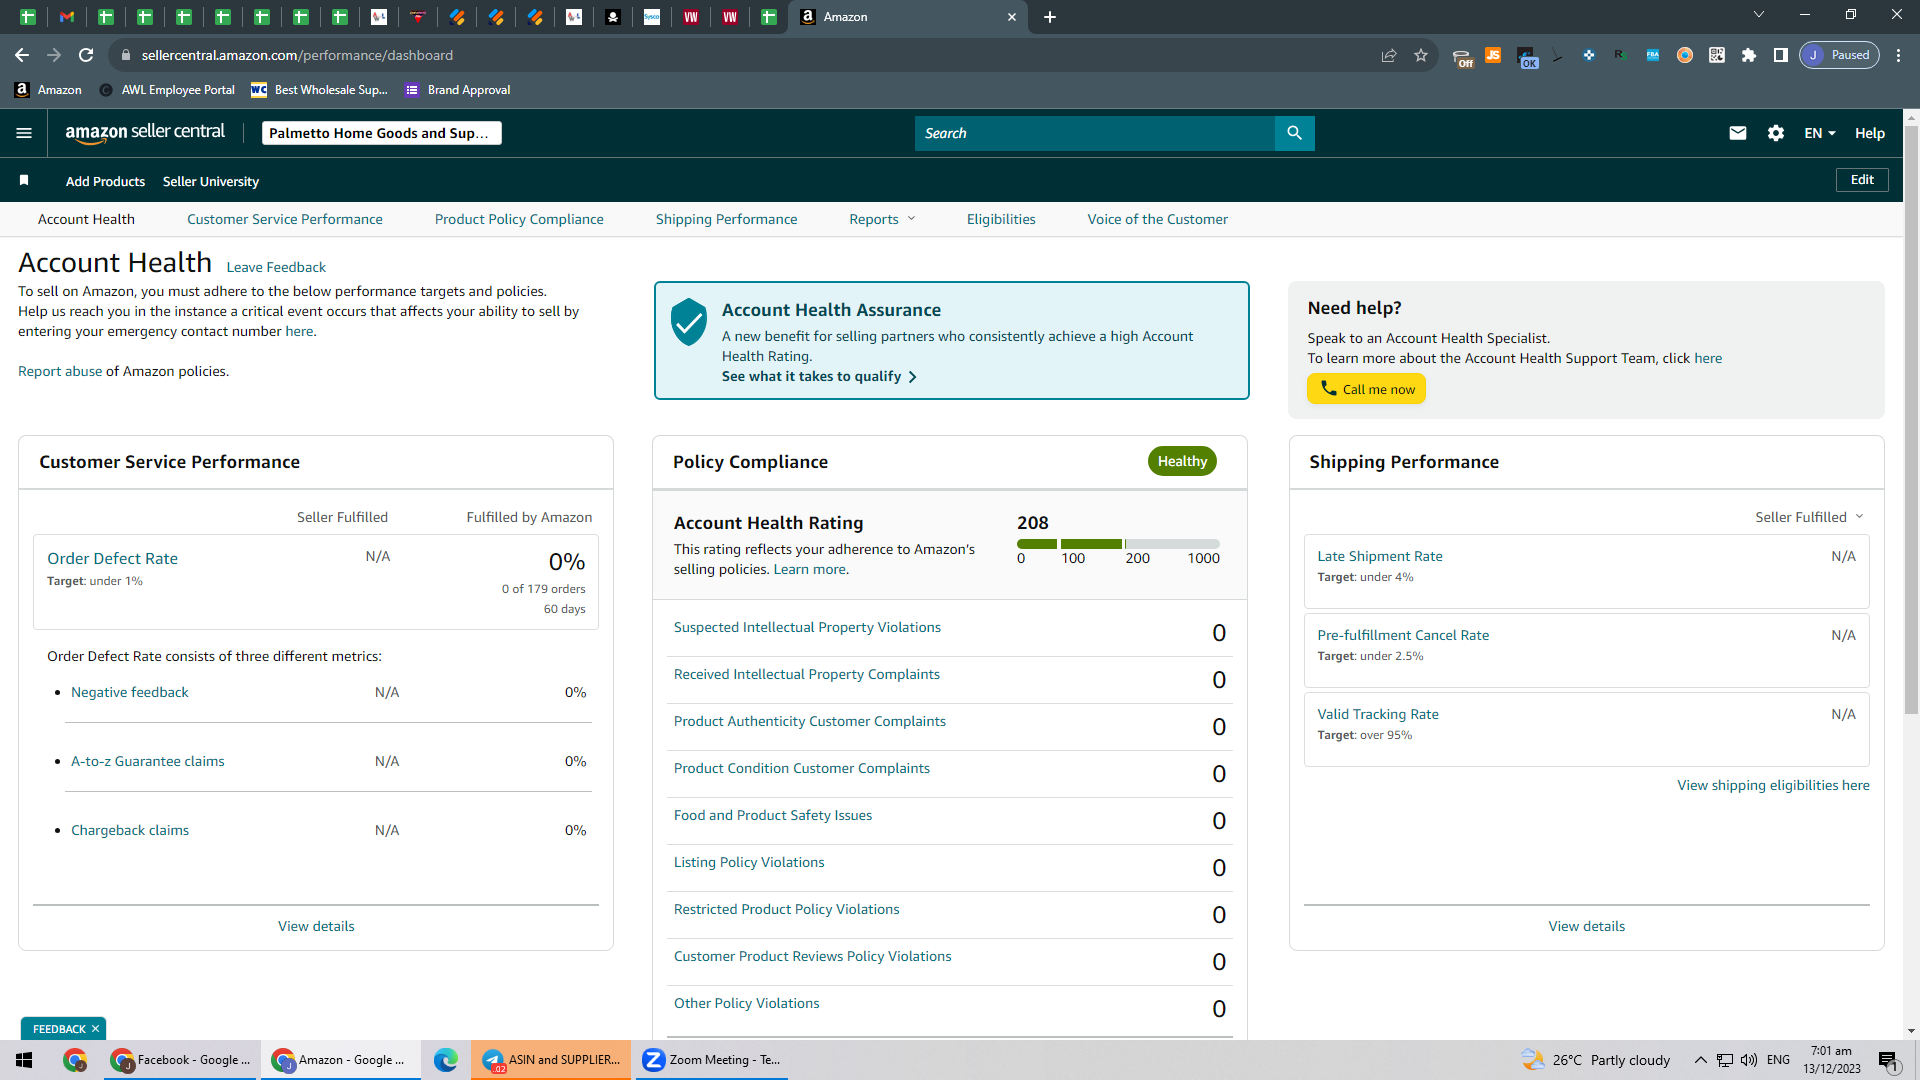Image resolution: width=1920 pixels, height=1080 pixels.
Task: Open a new browser tab
Action: 1050,17
